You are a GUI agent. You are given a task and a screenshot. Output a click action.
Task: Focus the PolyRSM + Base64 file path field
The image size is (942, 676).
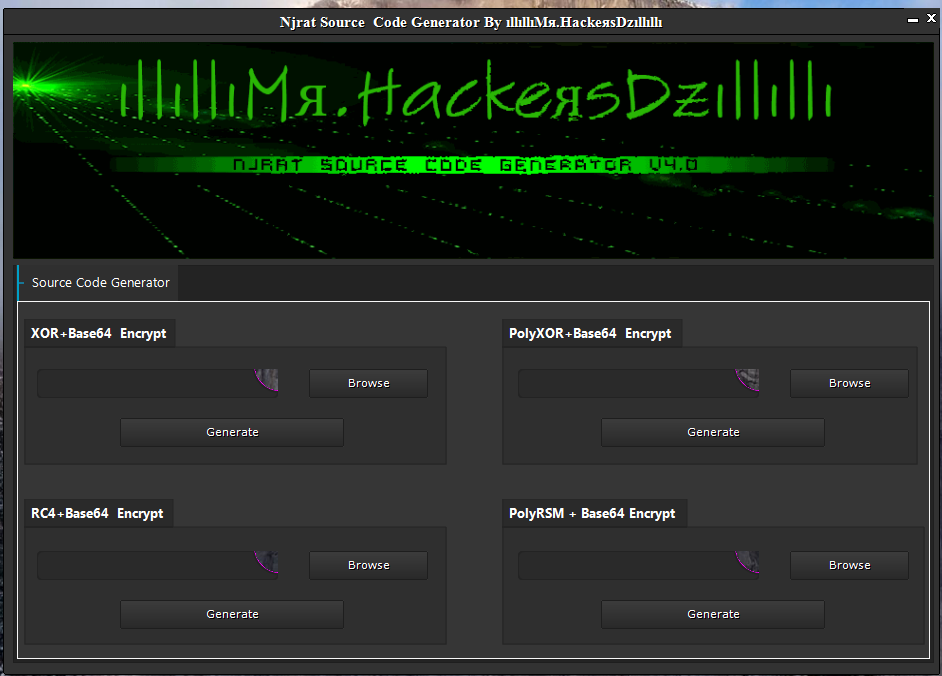[x=639, y=565]
